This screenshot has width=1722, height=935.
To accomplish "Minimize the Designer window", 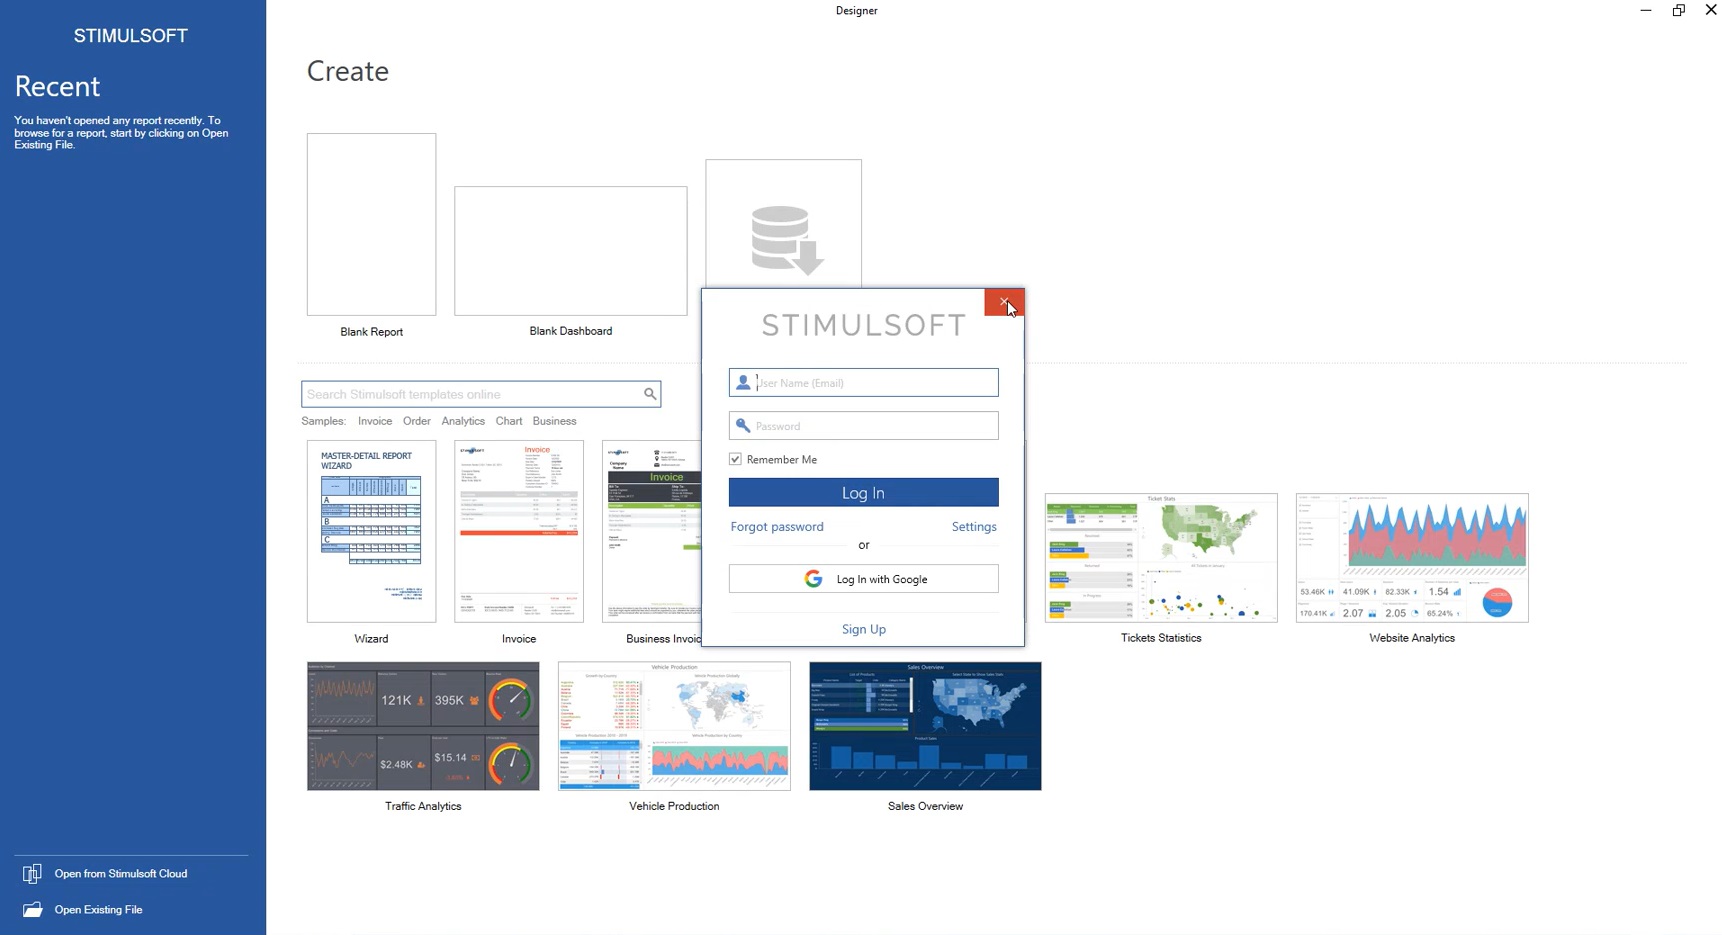I will coord(1646,10).
